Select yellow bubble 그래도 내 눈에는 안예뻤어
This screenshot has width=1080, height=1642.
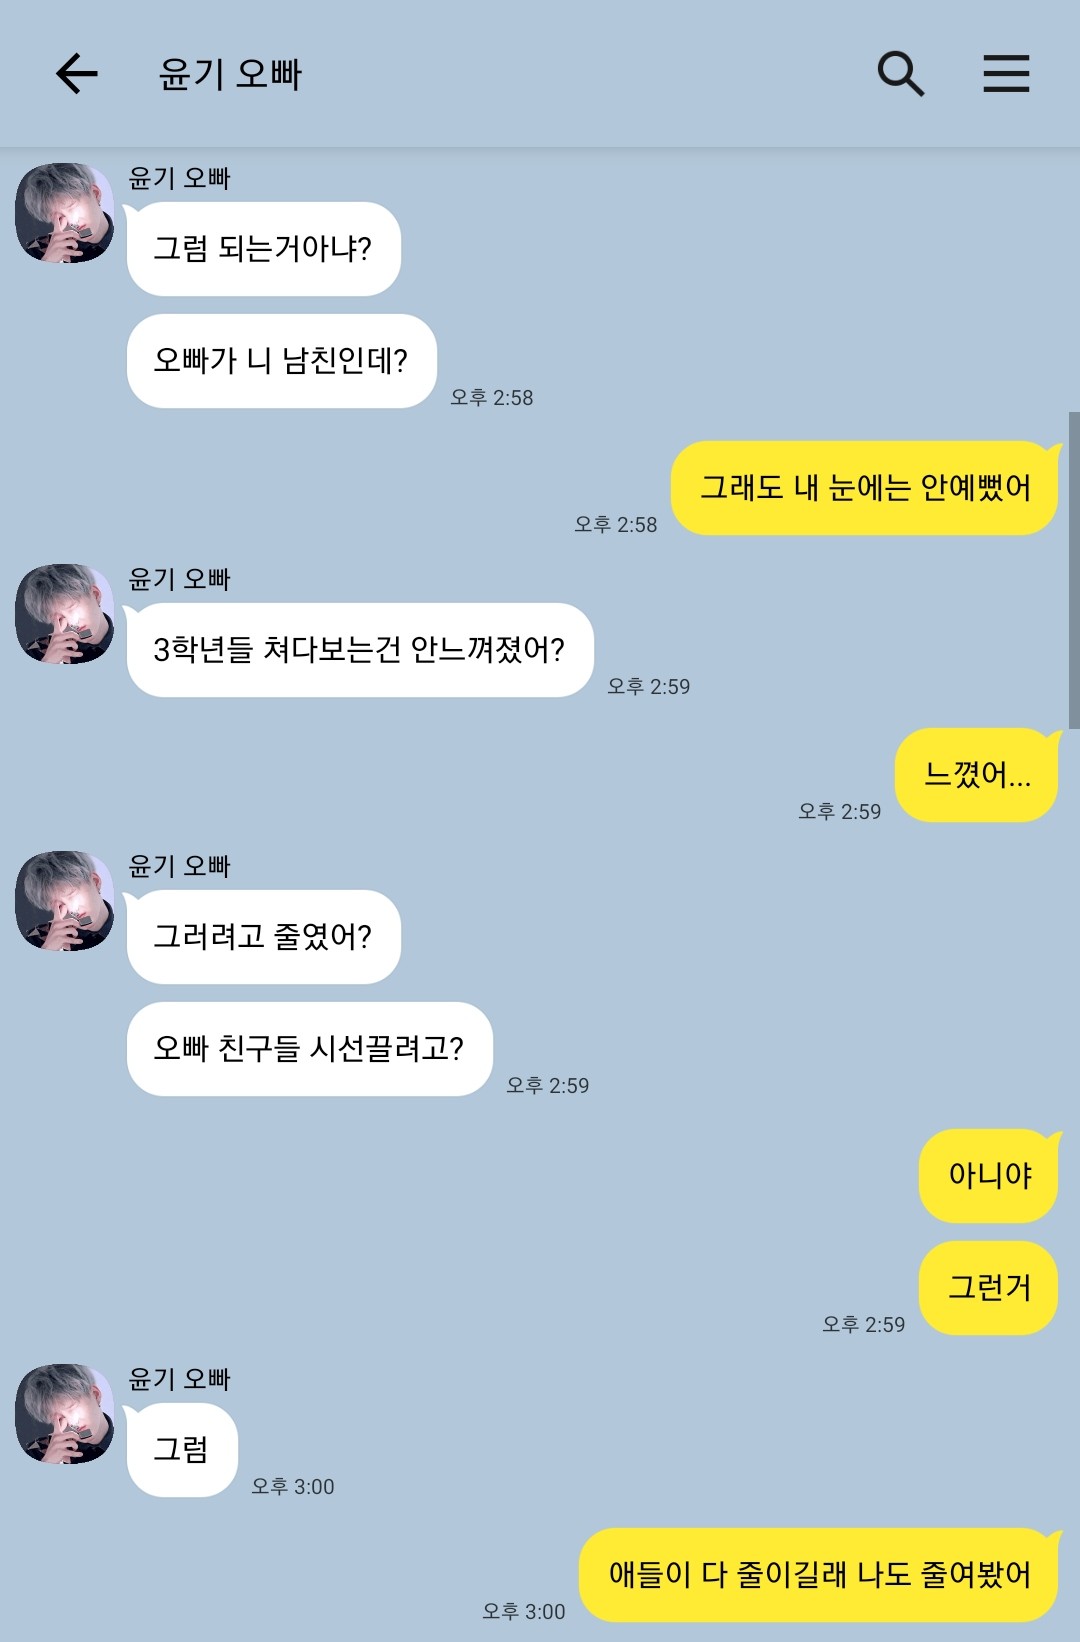pos(865,488)
